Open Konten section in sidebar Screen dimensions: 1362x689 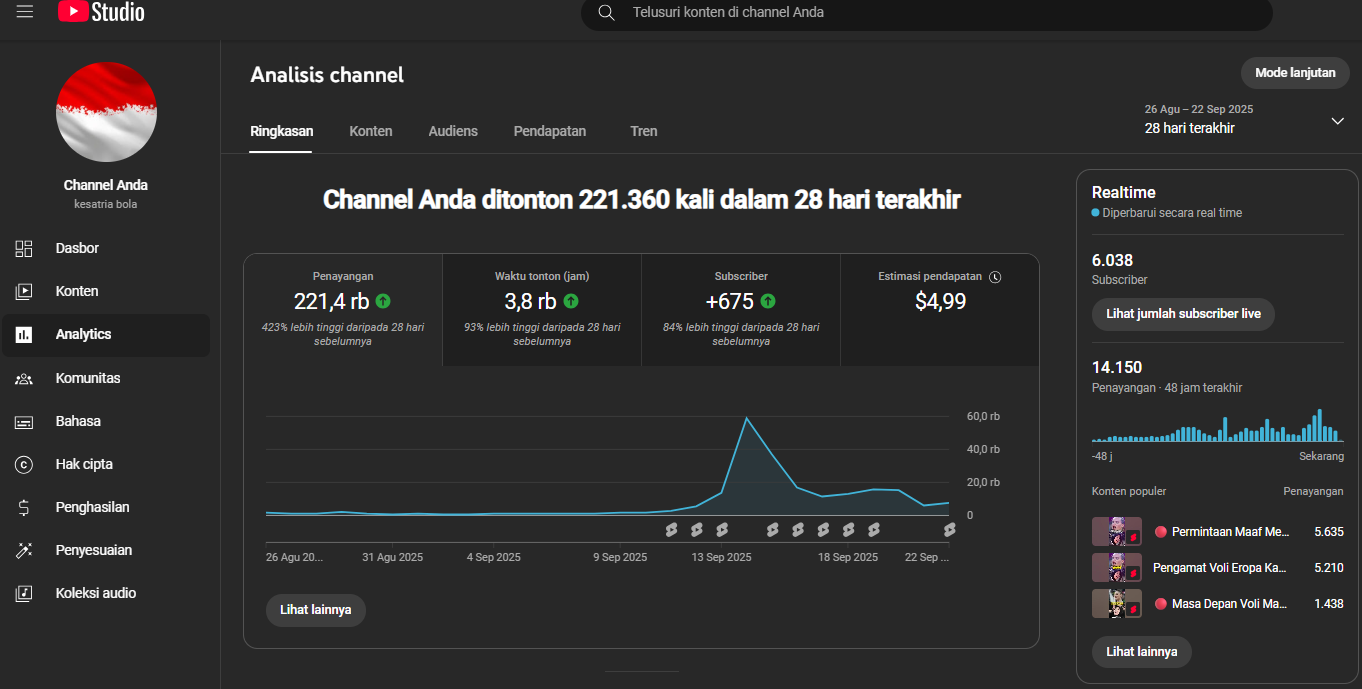tap(77, 291)
